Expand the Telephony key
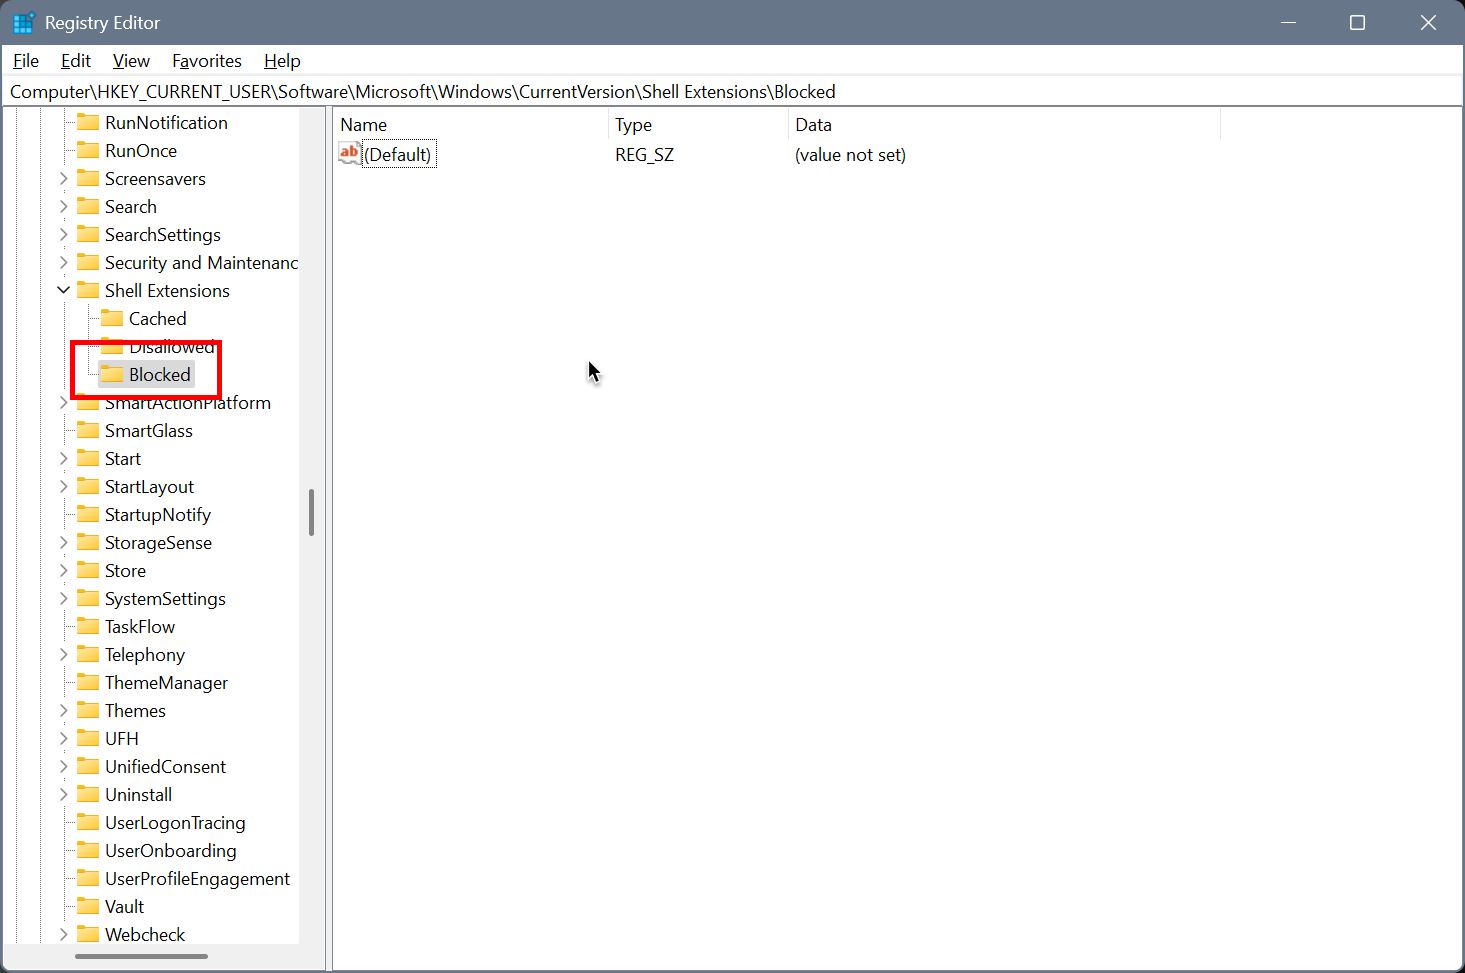Image resolution: width=1465 pixels, height=973 pixels. (64, 655)
